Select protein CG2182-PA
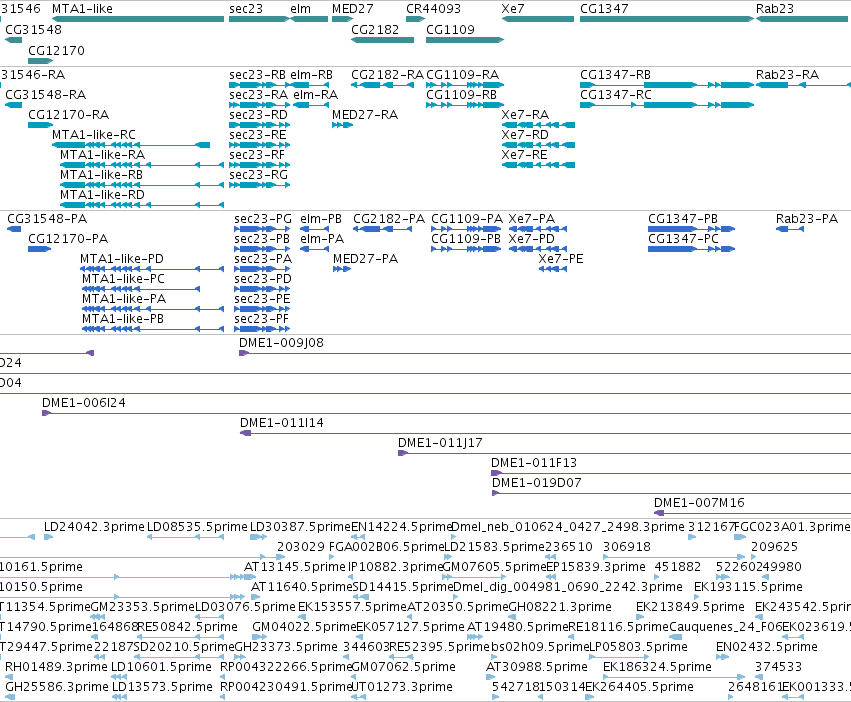The width and height of the screenshot is (851, 702). [x=382, y=229]
